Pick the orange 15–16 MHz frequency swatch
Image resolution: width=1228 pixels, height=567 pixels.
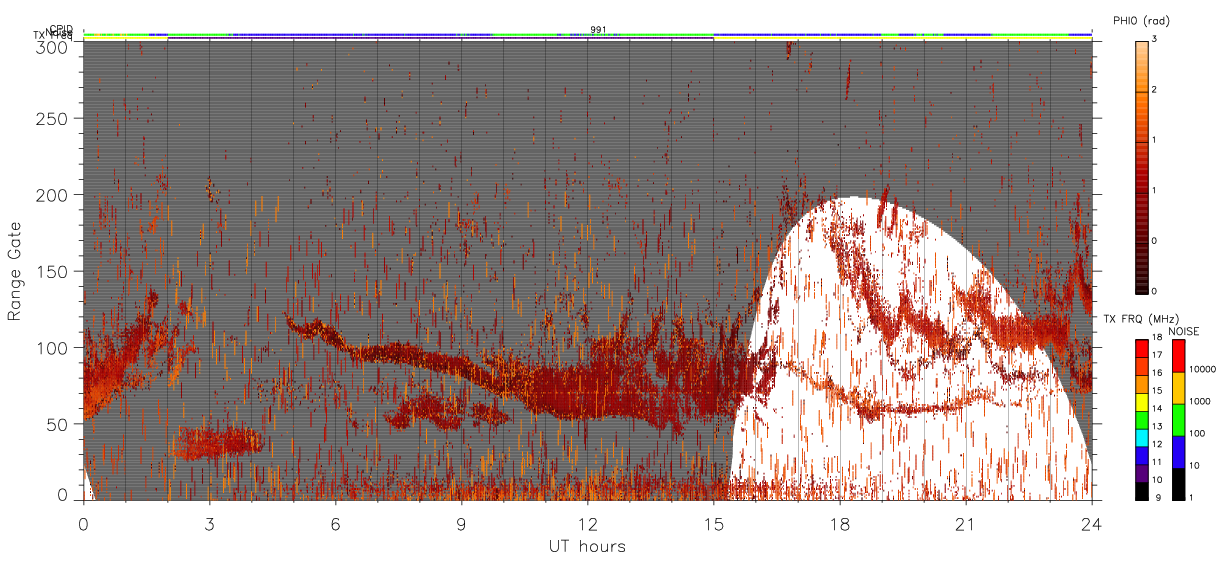(1141, 384)
